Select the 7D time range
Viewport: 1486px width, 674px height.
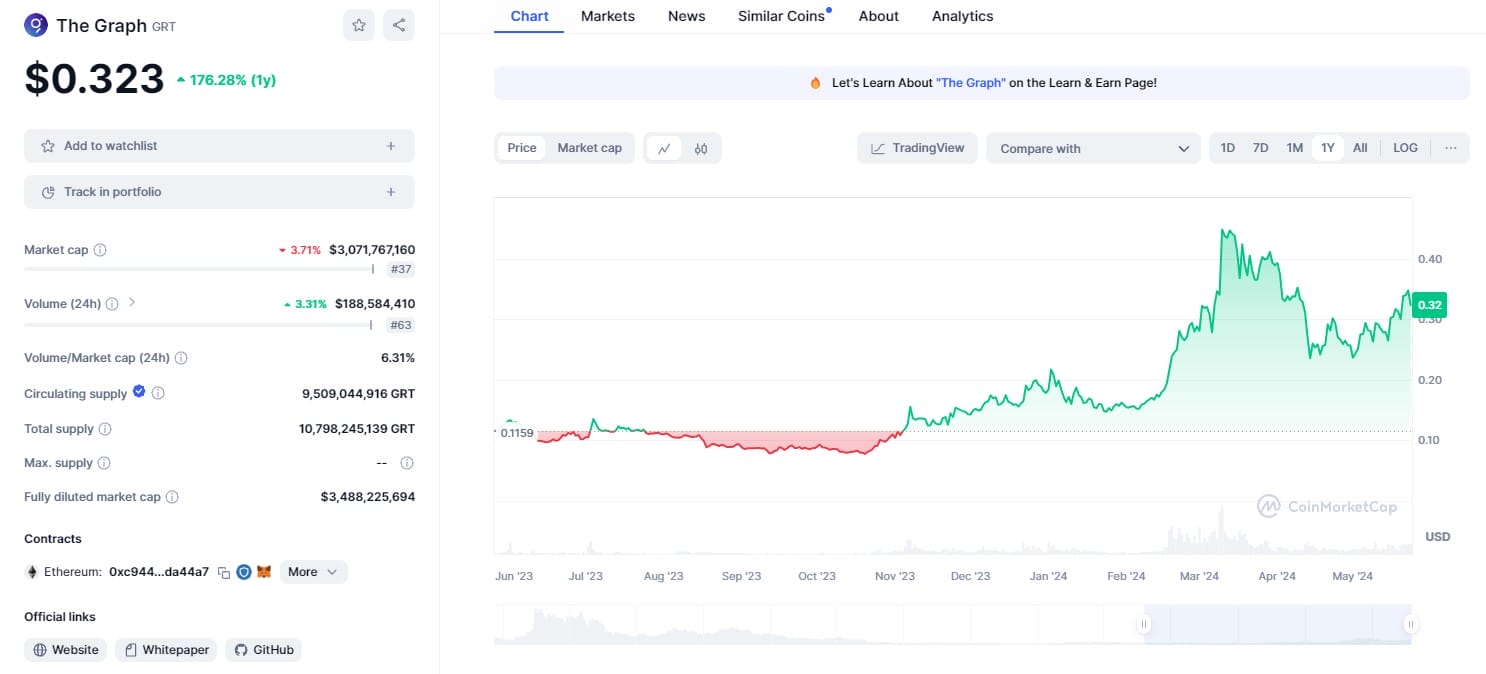(1261, 148)
